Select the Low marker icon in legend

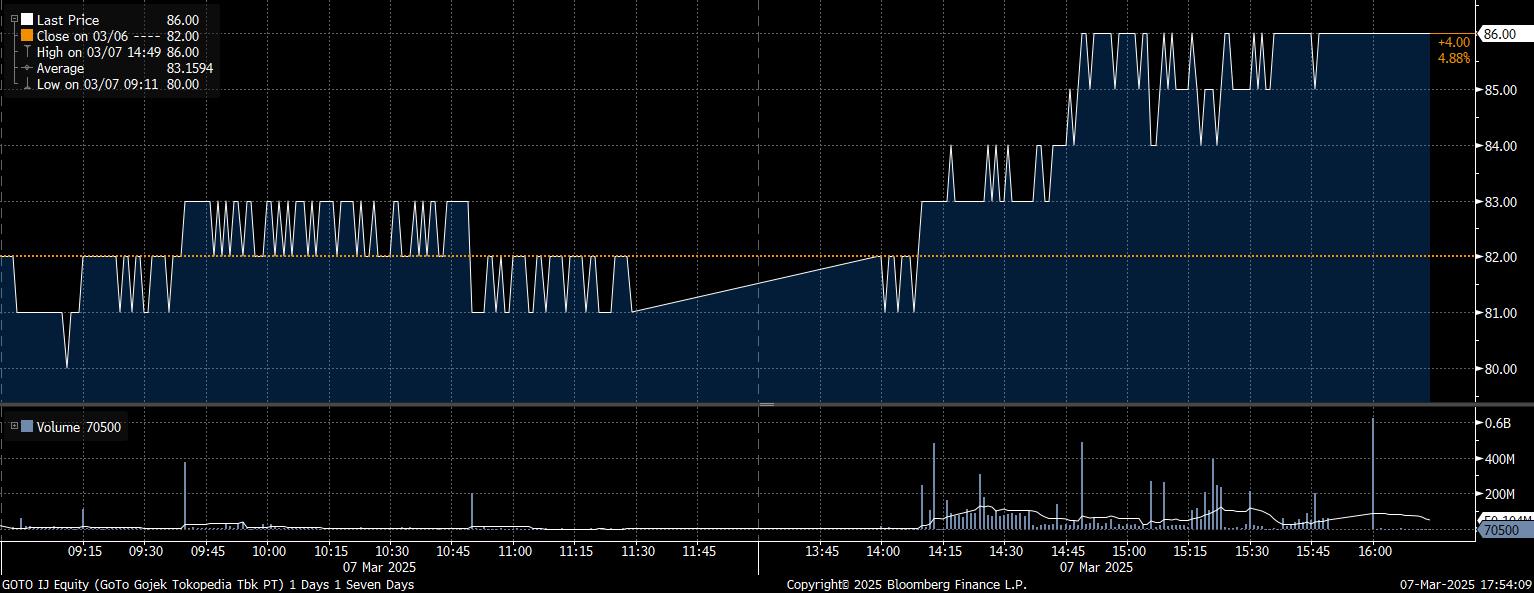[x=27, y=85]
